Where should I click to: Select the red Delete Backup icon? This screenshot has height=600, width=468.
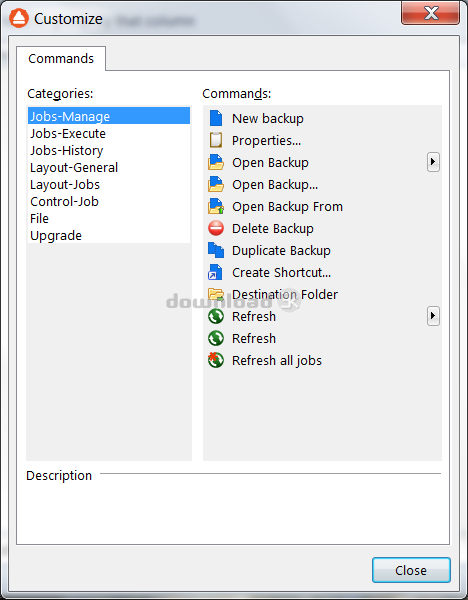click(216, 228)
